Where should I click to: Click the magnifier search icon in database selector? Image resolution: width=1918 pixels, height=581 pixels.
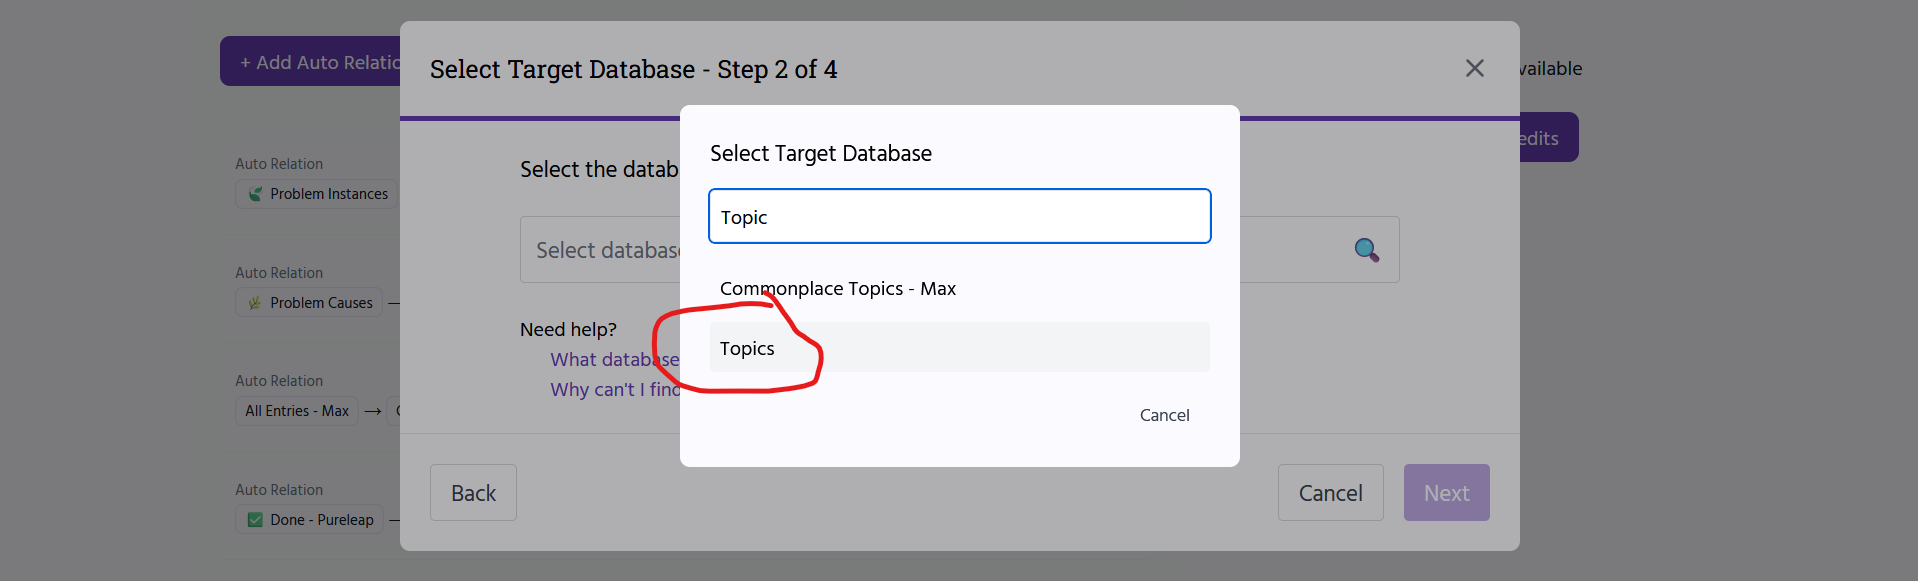pyautogui.click(x=1366, y=250)
